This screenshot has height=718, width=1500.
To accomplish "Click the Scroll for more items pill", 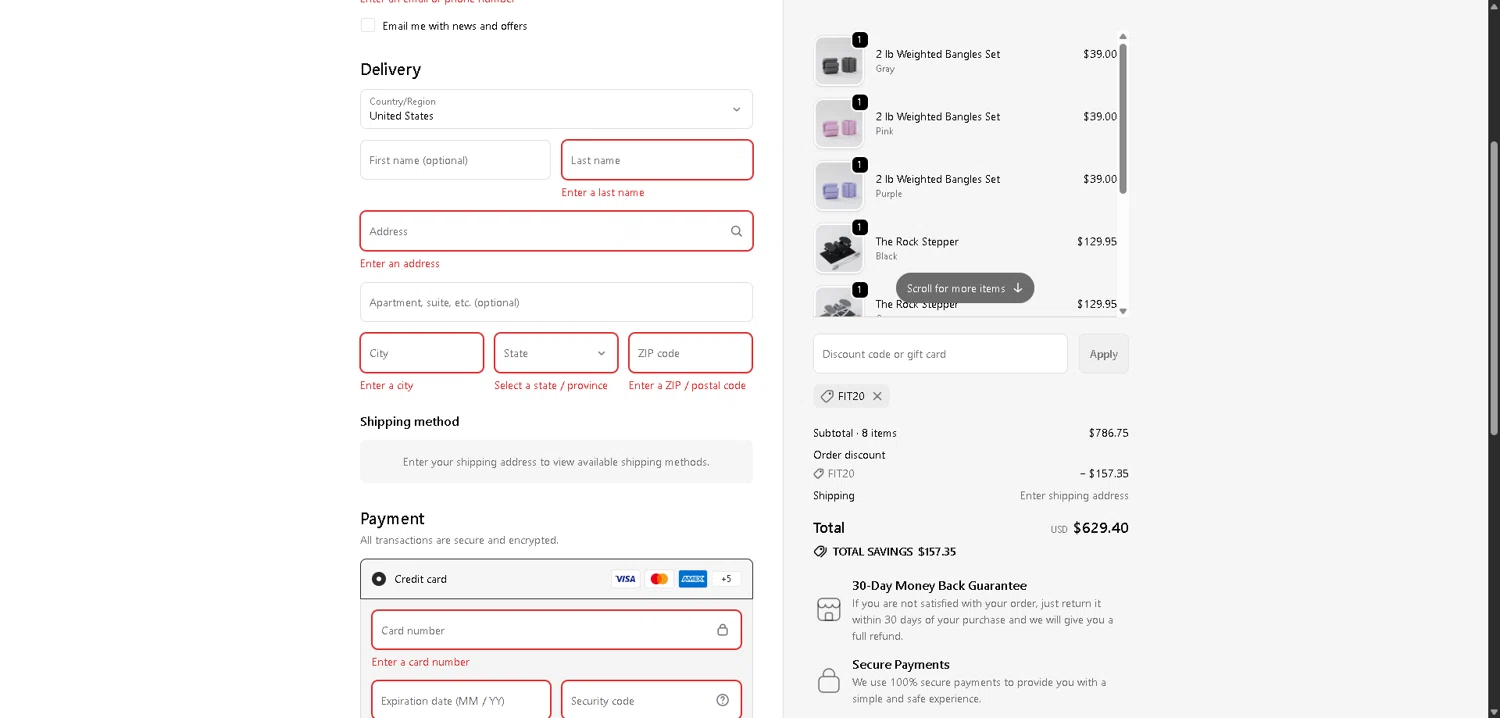I will [x=964, y=288].
